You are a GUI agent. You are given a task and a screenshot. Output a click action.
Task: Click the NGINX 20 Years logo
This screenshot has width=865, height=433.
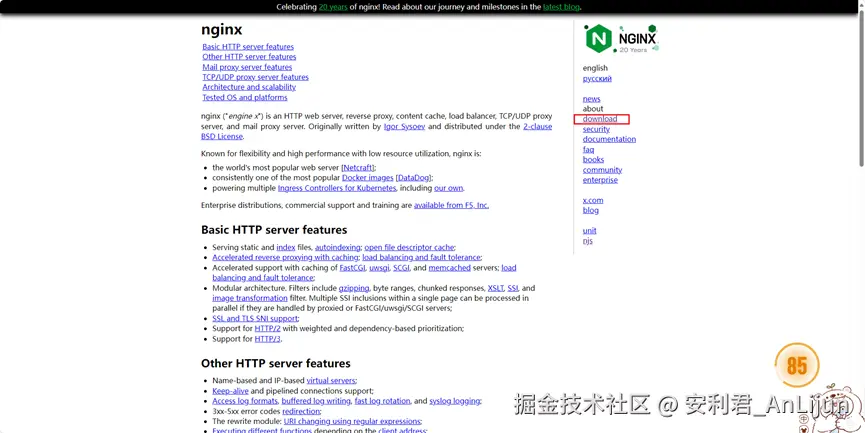click(622, 39)
